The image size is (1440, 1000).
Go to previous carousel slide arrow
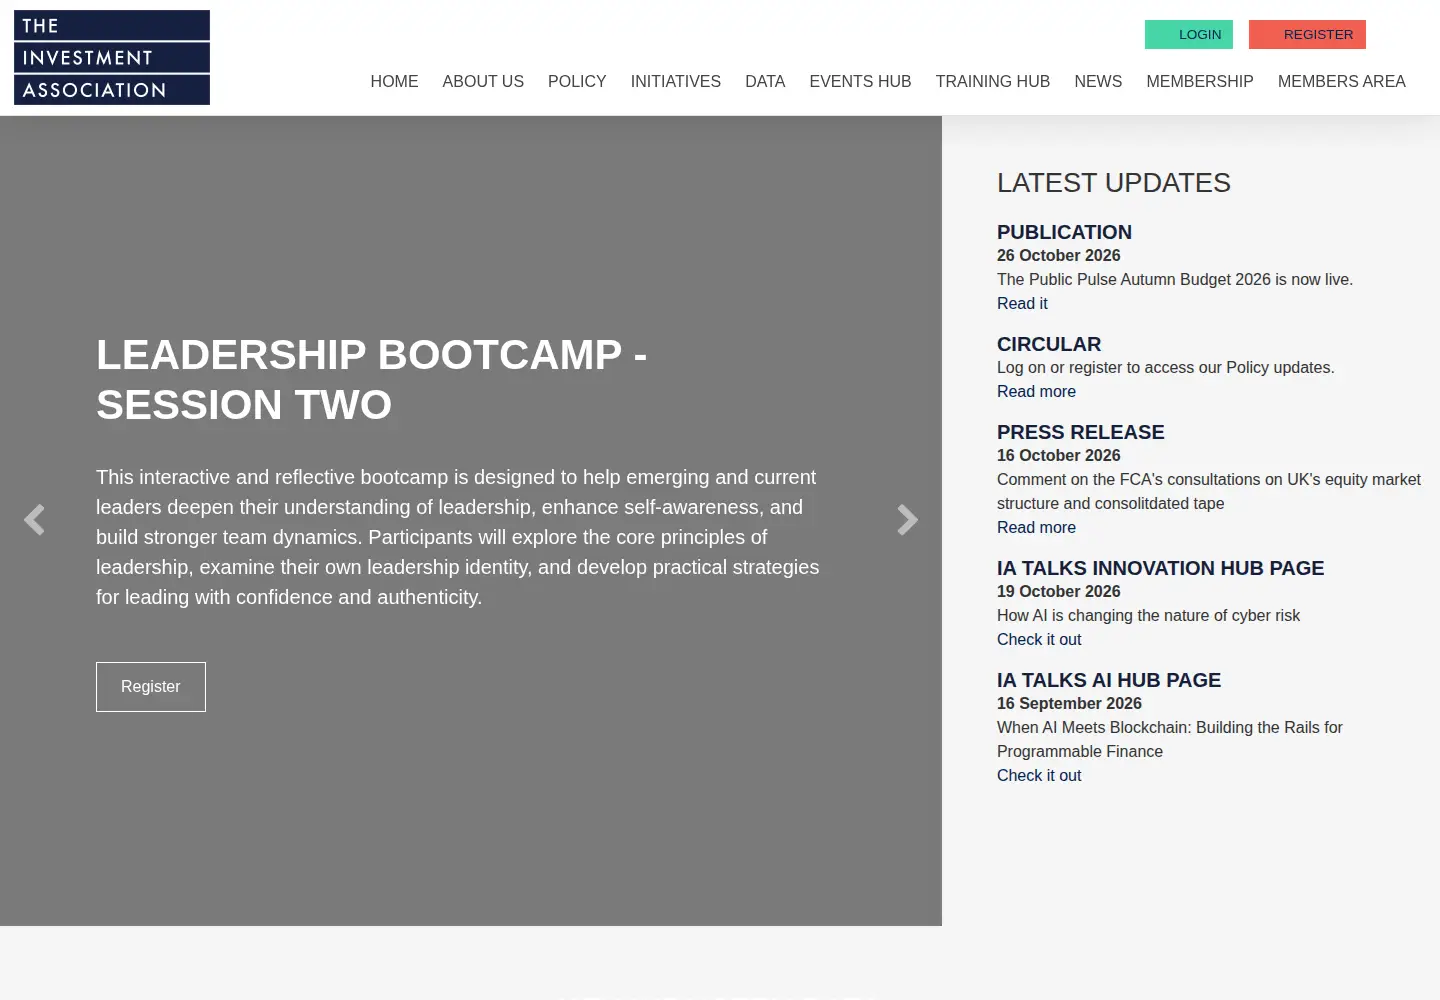[35, 520]
